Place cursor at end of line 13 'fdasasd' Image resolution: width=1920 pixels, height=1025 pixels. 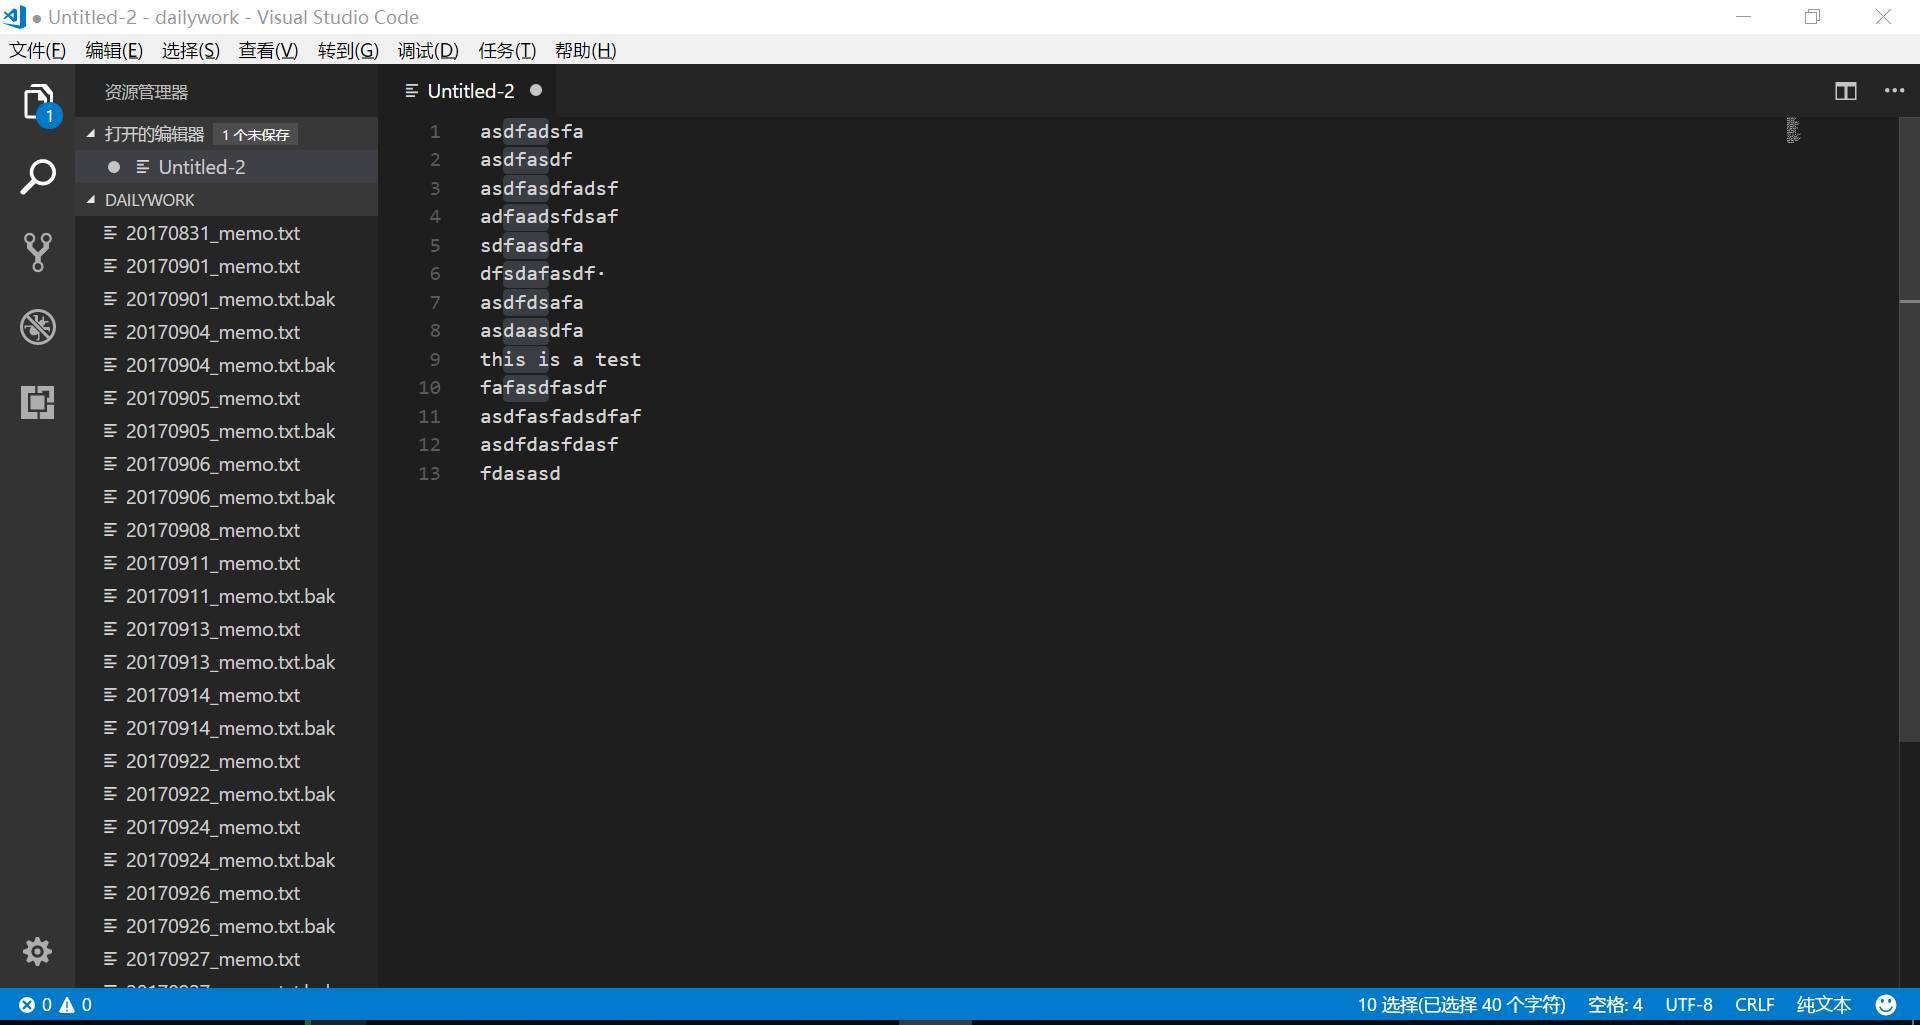561,473
